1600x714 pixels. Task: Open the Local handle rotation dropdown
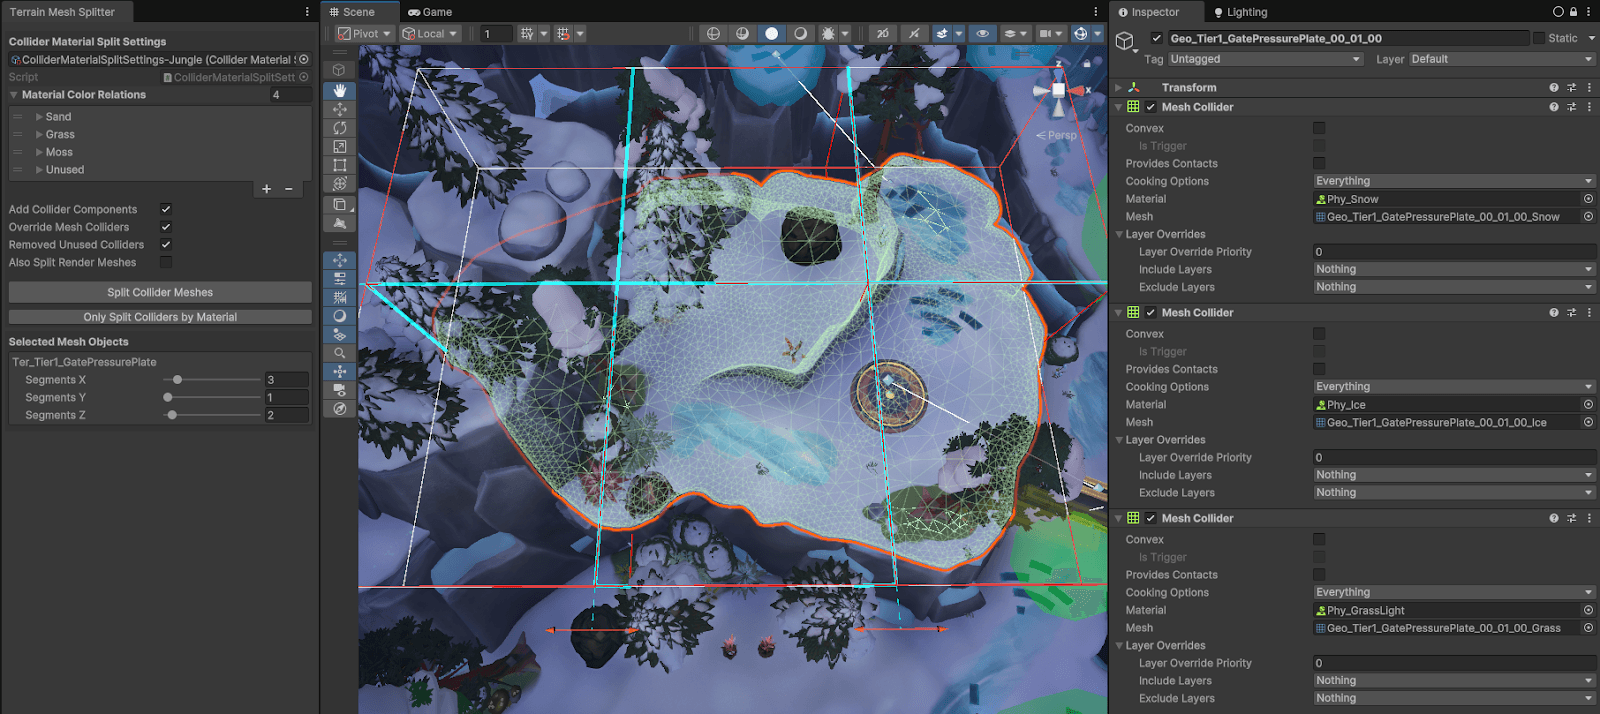[x=429, y=34]
